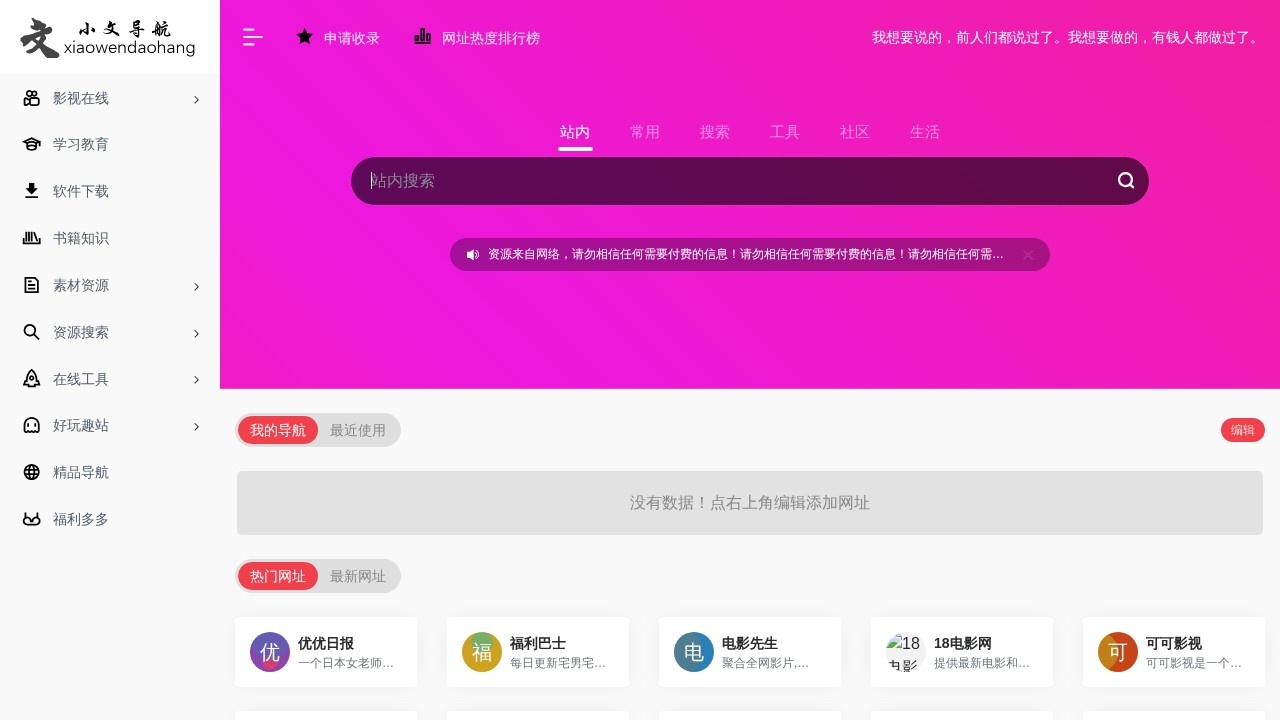Click the 福利巴士 round avatar icon

click(x=482, y=652)
